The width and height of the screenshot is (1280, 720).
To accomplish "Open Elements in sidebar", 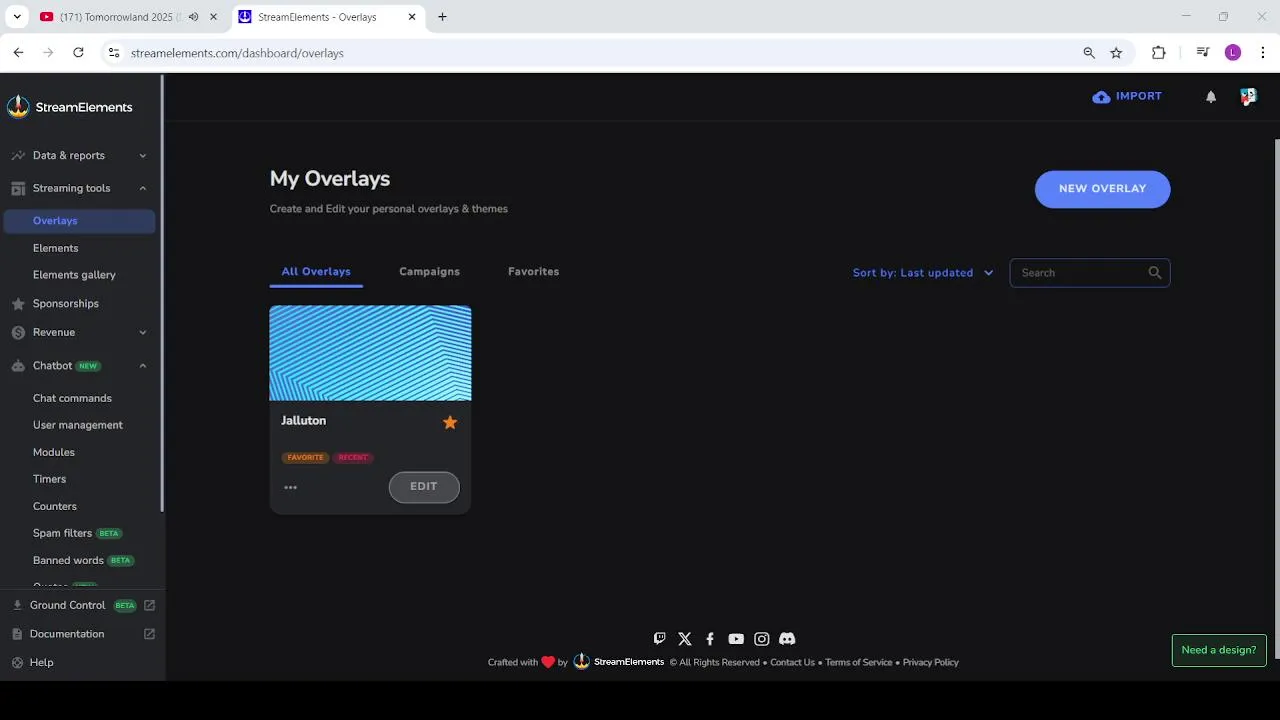I will click(x=55, y=248).
